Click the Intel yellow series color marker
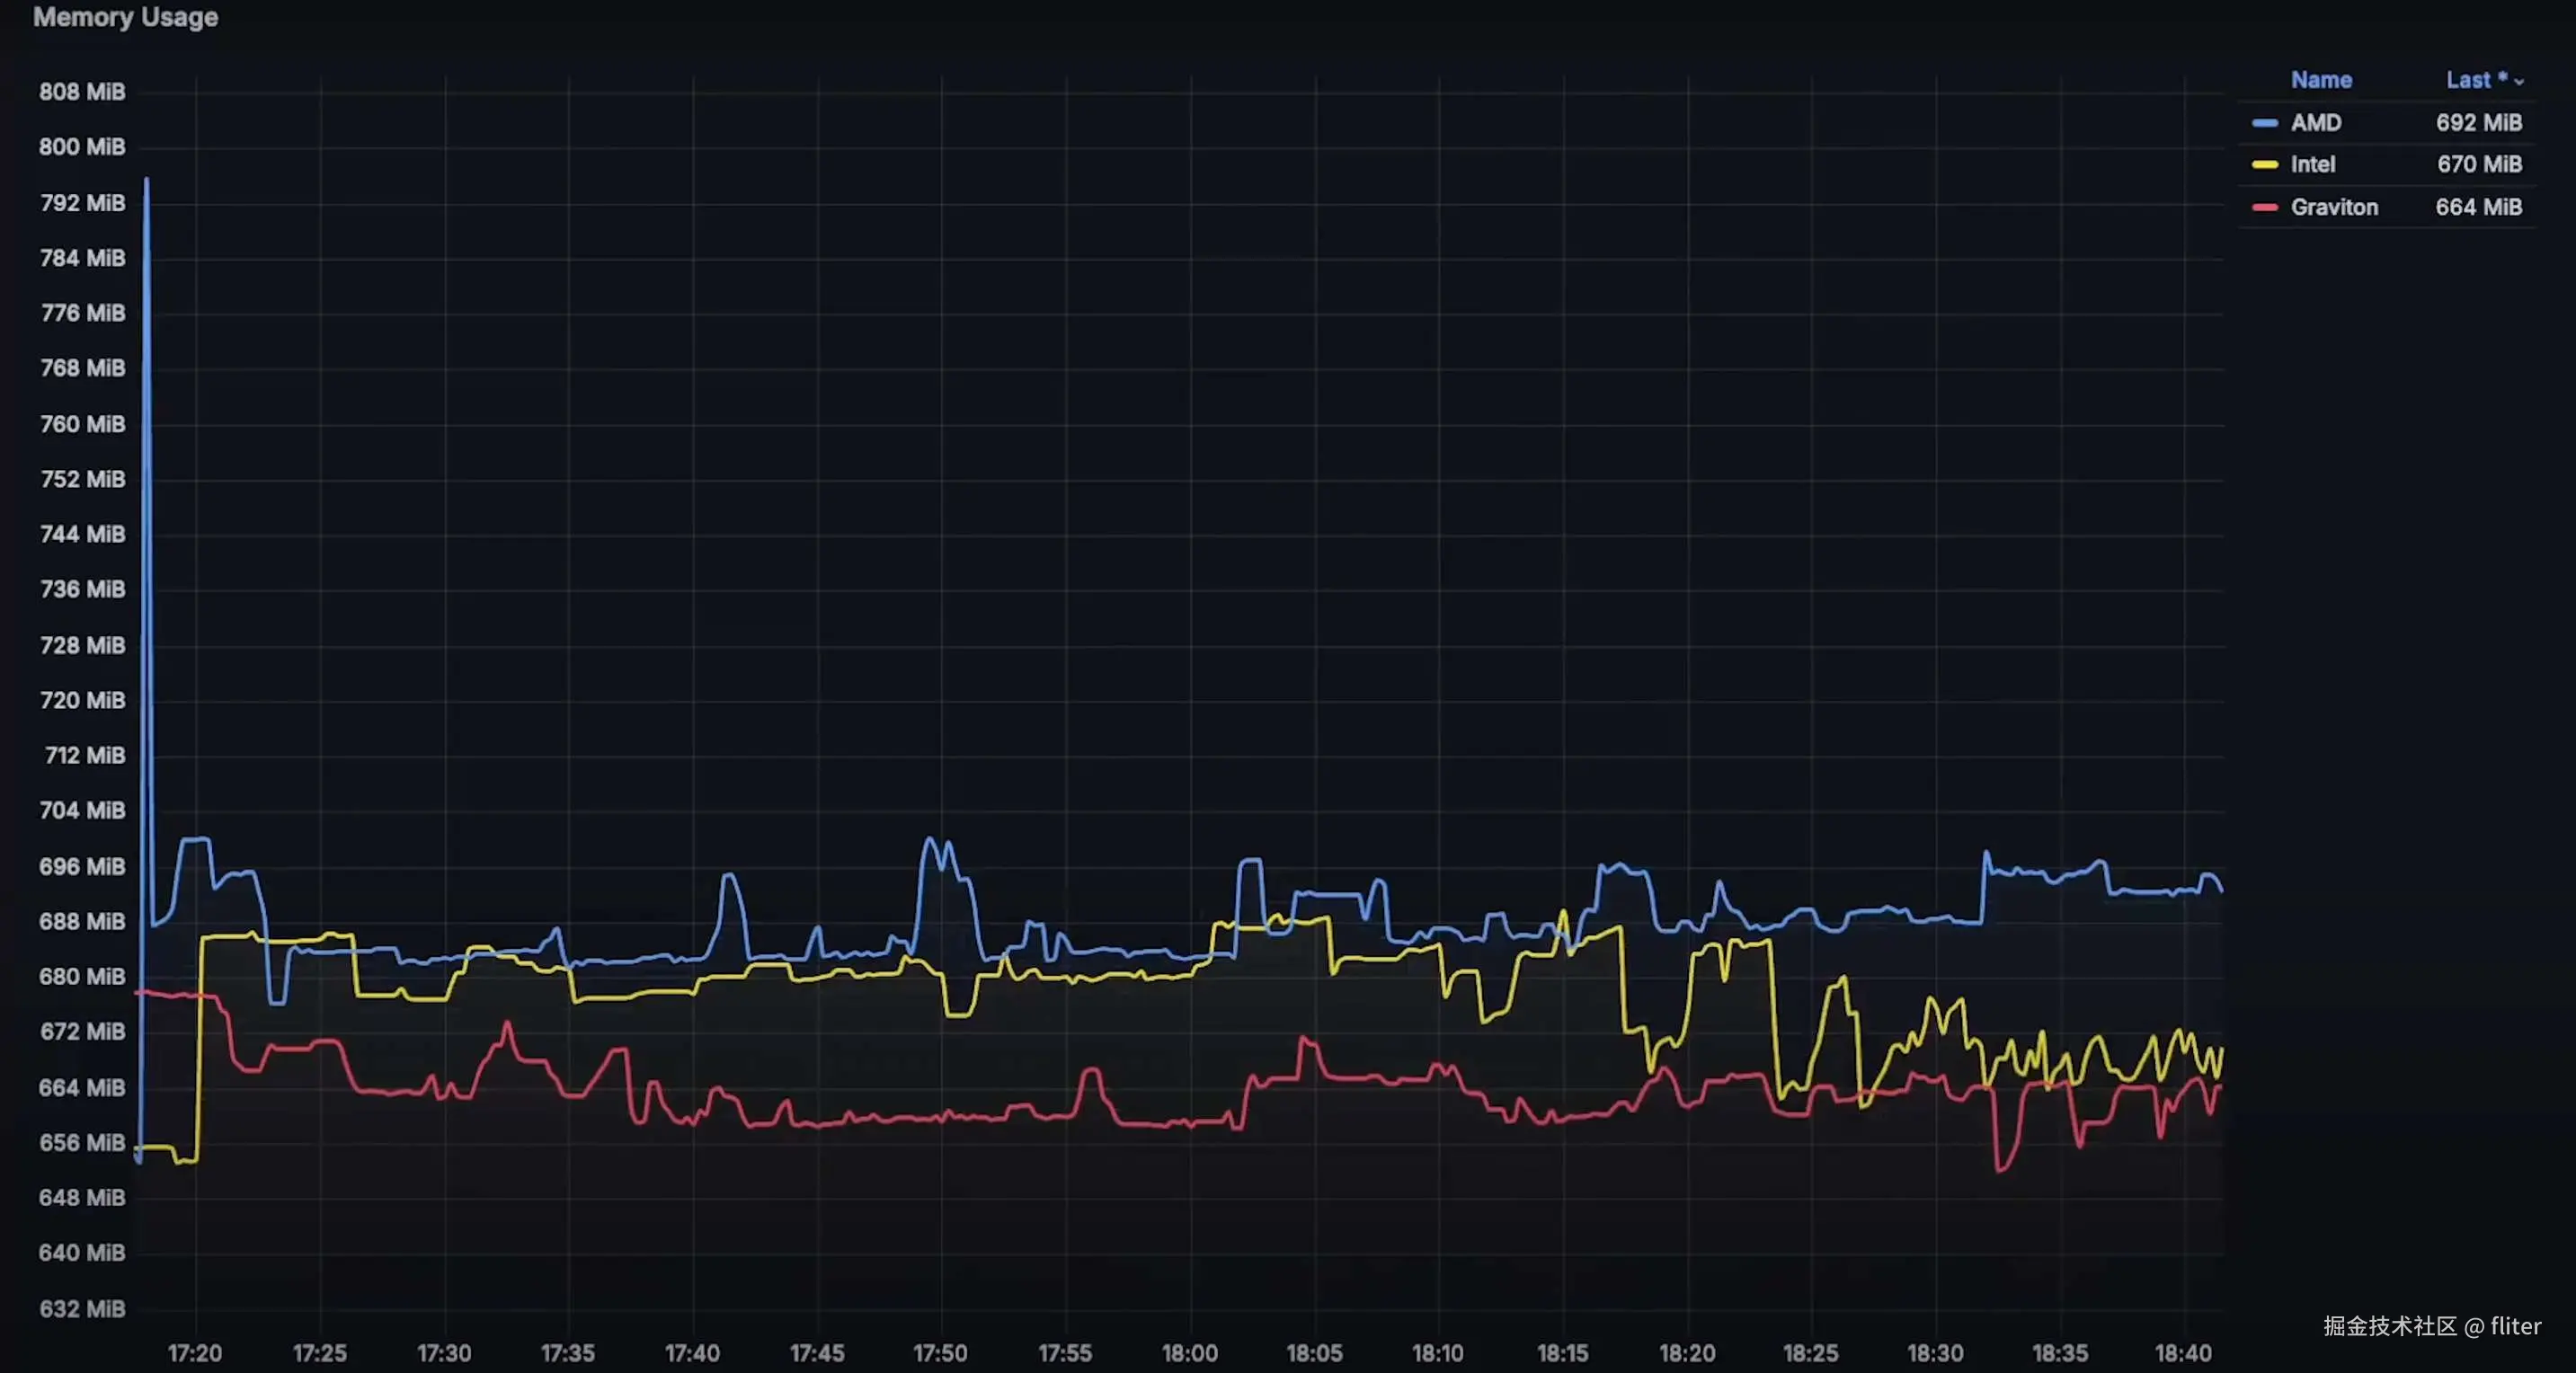 pyautogui.click(x=2264, y=165)
